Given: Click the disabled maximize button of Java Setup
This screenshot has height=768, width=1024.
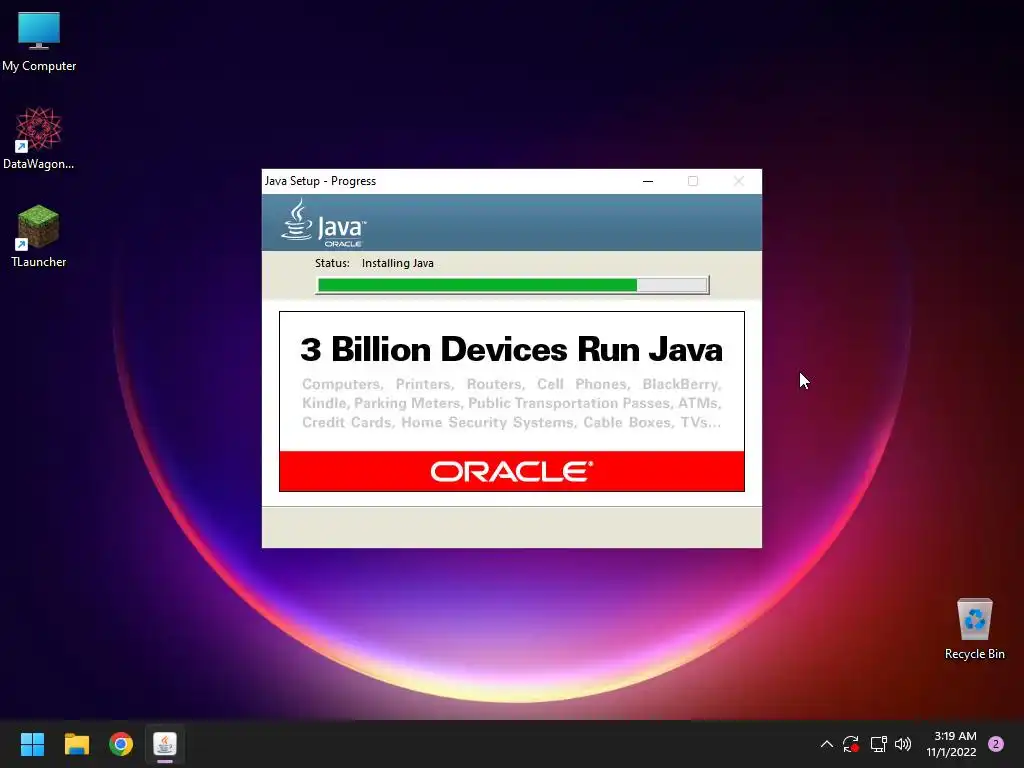Looking at the screenshot, I should coord(693,181).
